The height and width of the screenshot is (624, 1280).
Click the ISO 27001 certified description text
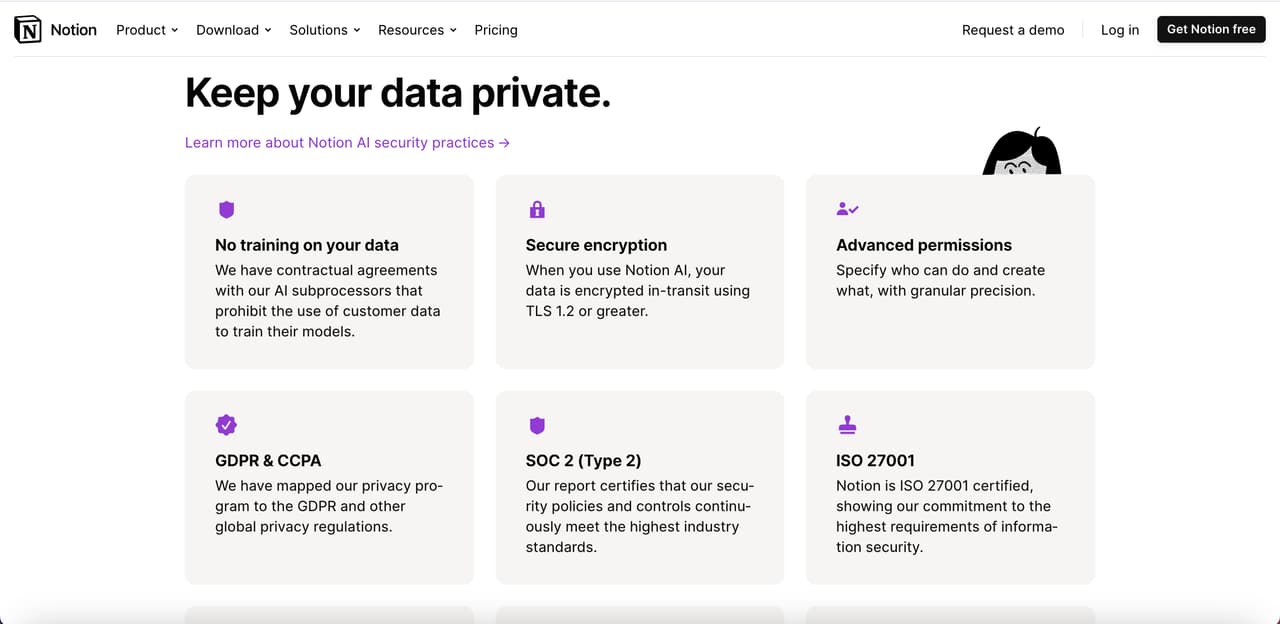pyautogui.click(x=947, y=516)
